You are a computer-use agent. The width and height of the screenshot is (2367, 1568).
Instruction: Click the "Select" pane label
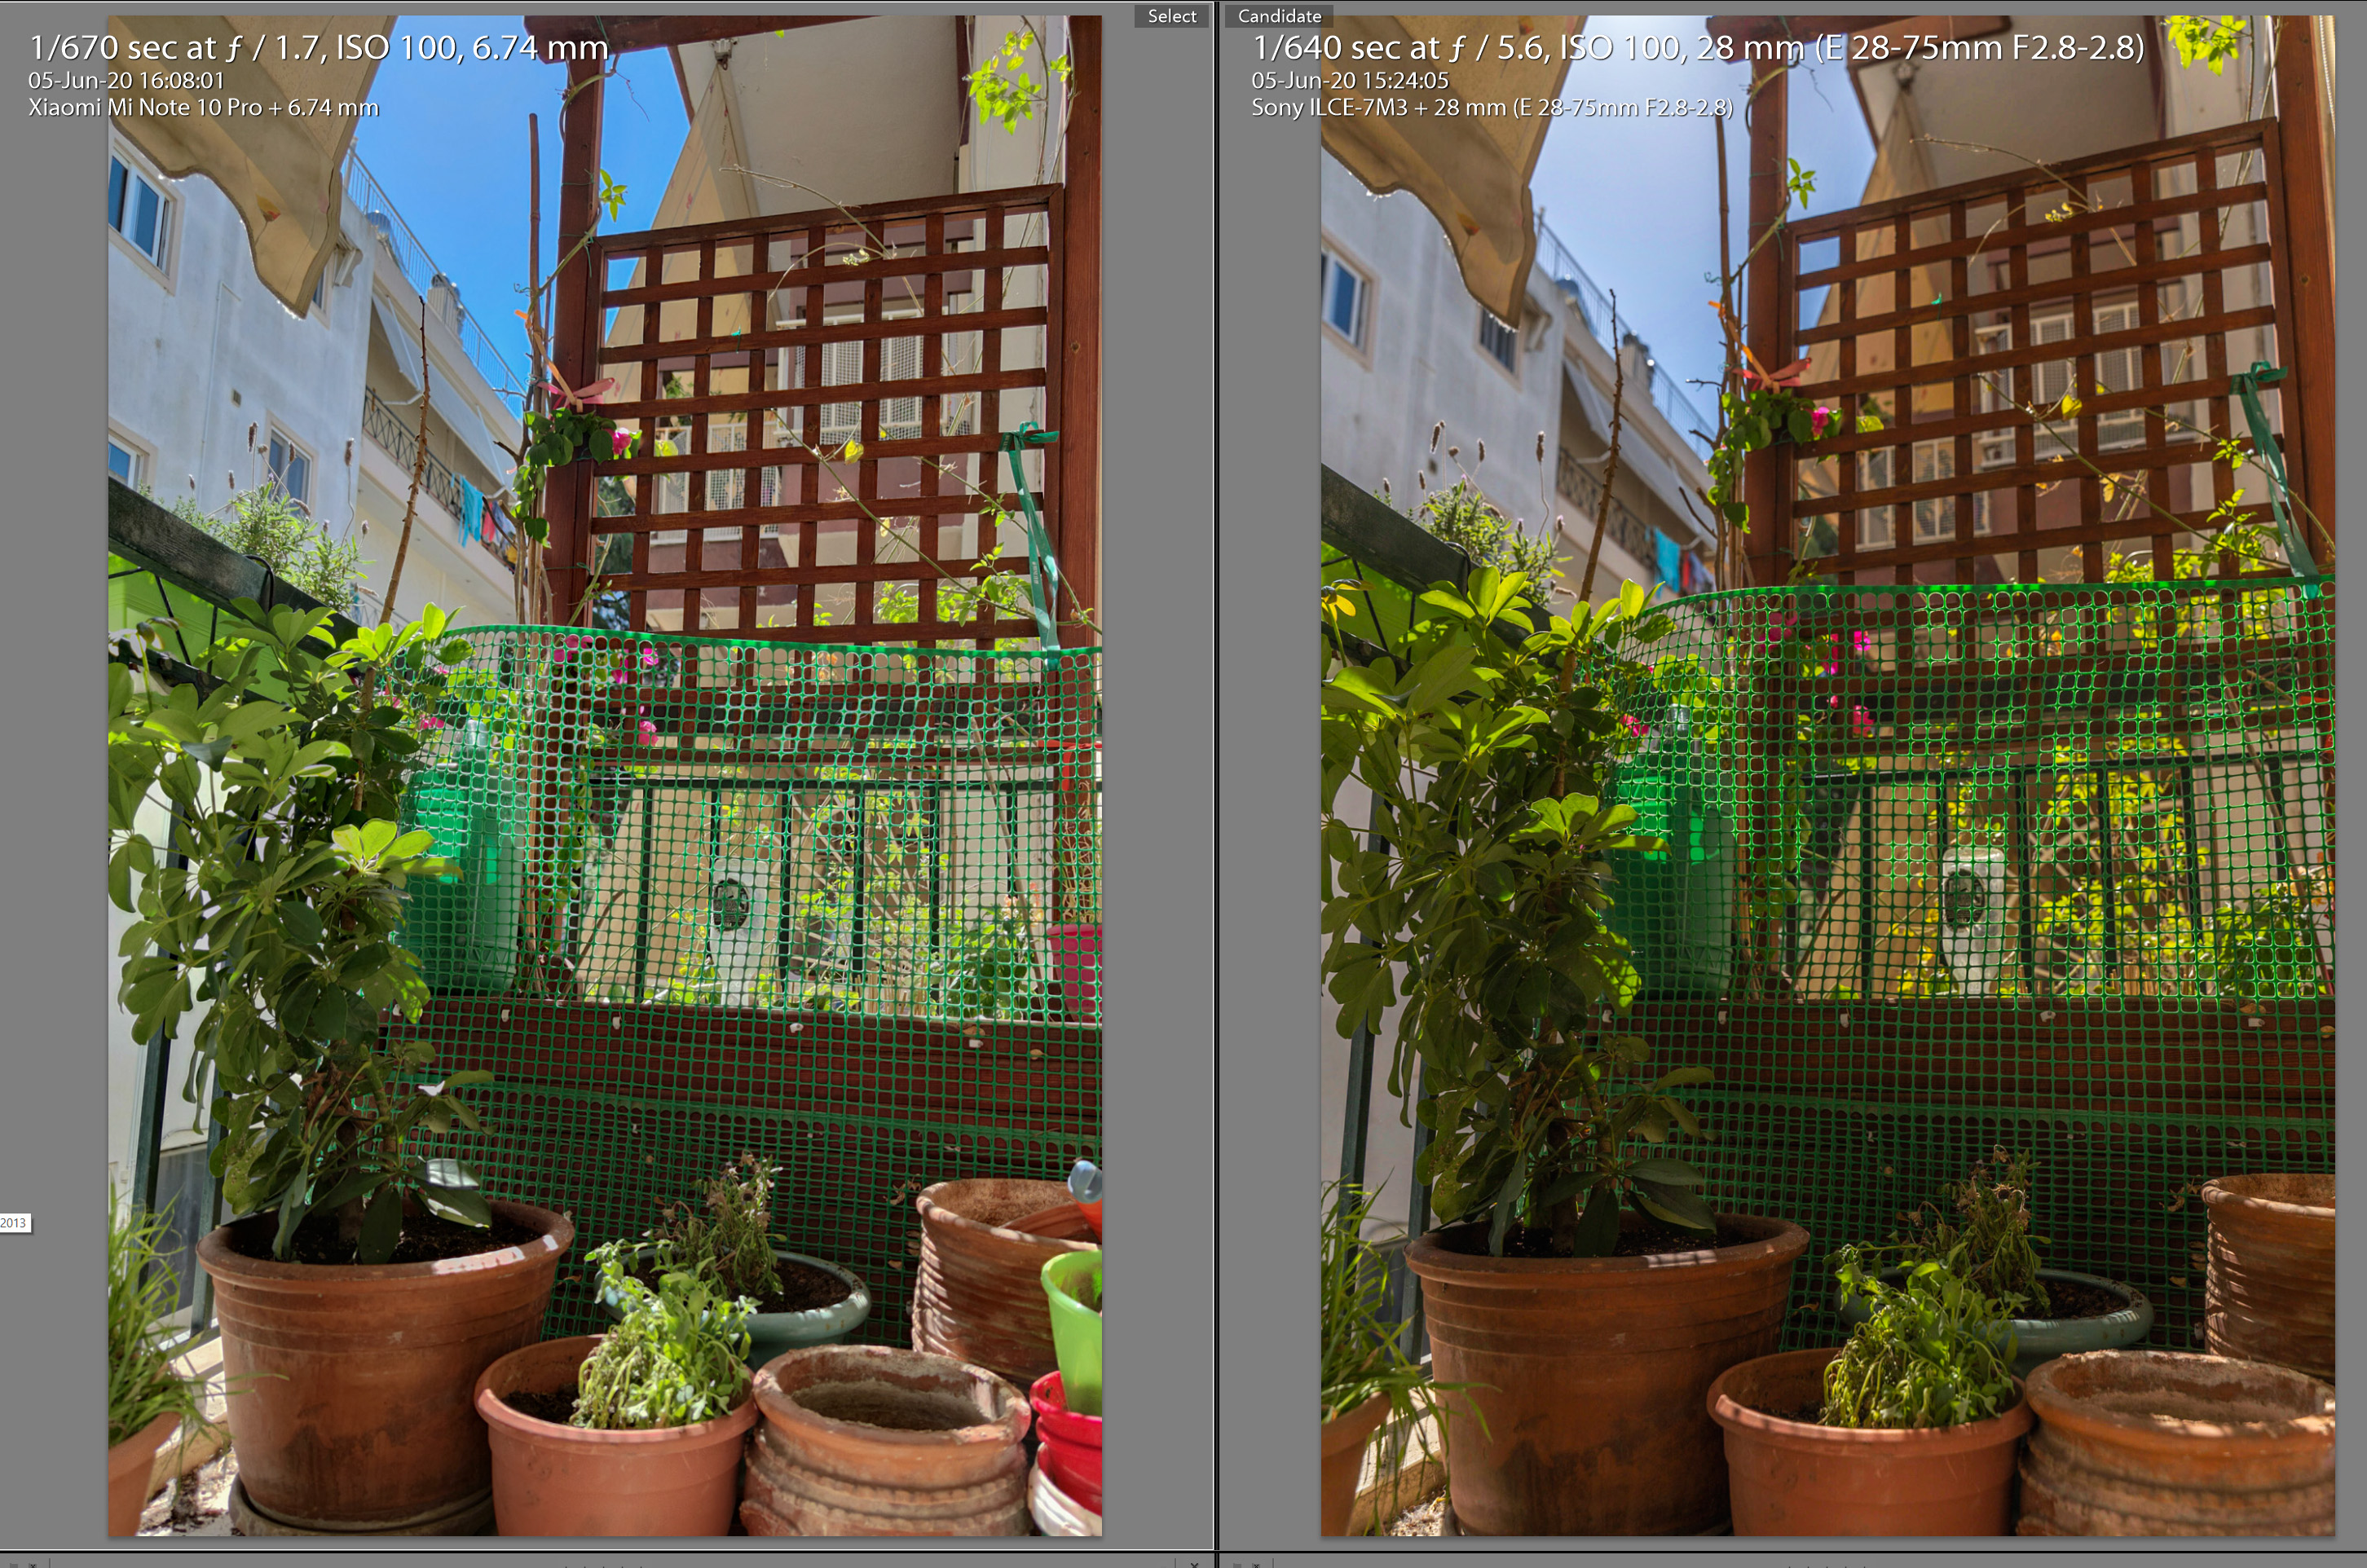point(1172,16)
